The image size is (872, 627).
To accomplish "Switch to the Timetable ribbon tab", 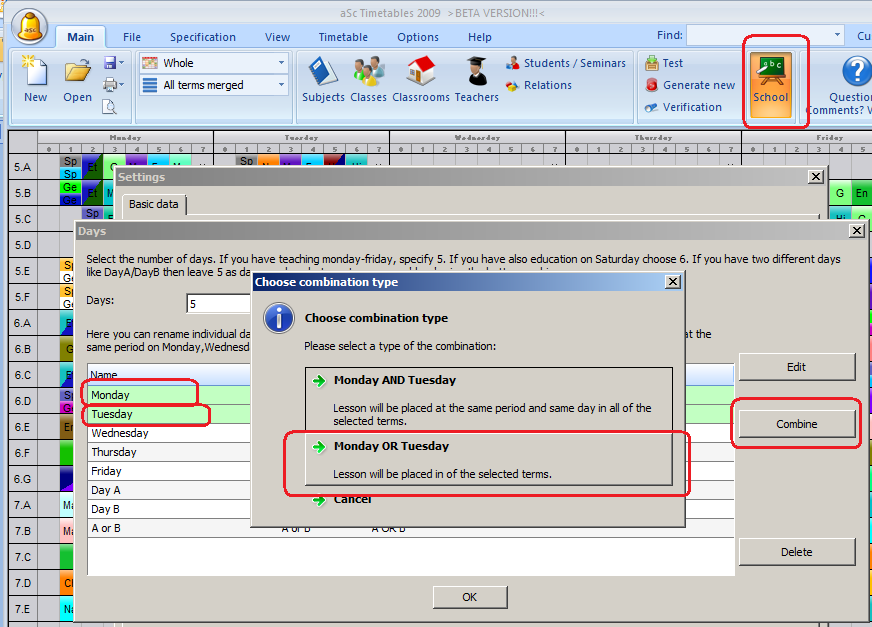I will pos(343,37).
